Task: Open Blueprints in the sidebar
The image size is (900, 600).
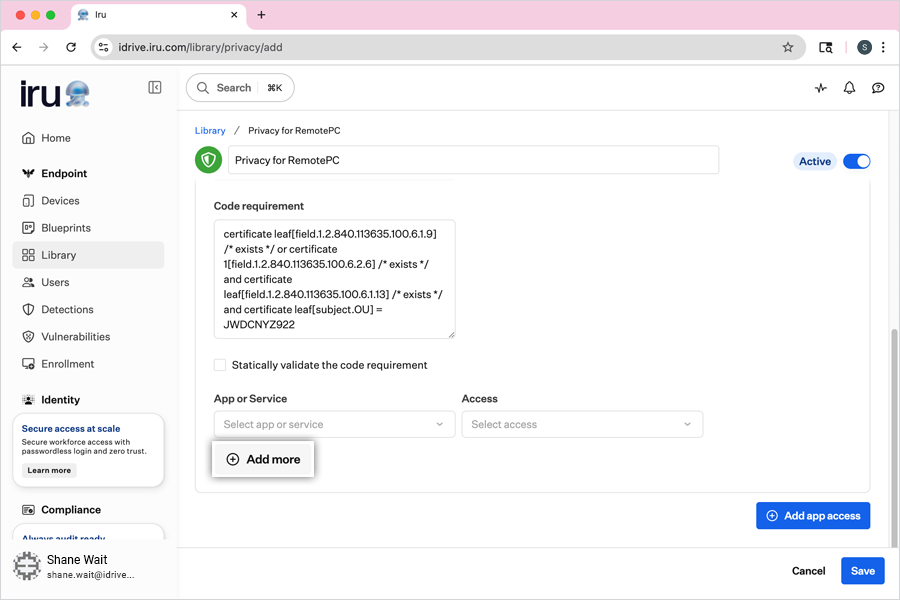Action: coord(66,228)
